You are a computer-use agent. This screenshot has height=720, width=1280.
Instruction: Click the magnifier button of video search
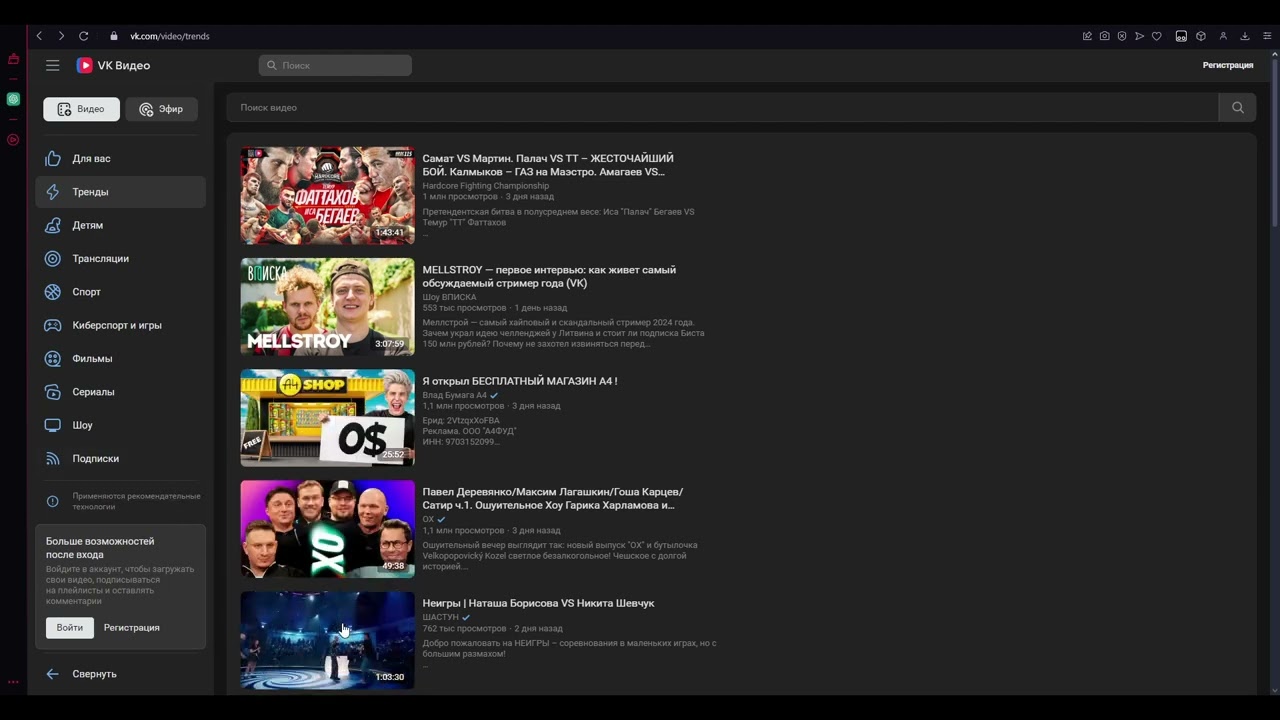[1238, 108]
